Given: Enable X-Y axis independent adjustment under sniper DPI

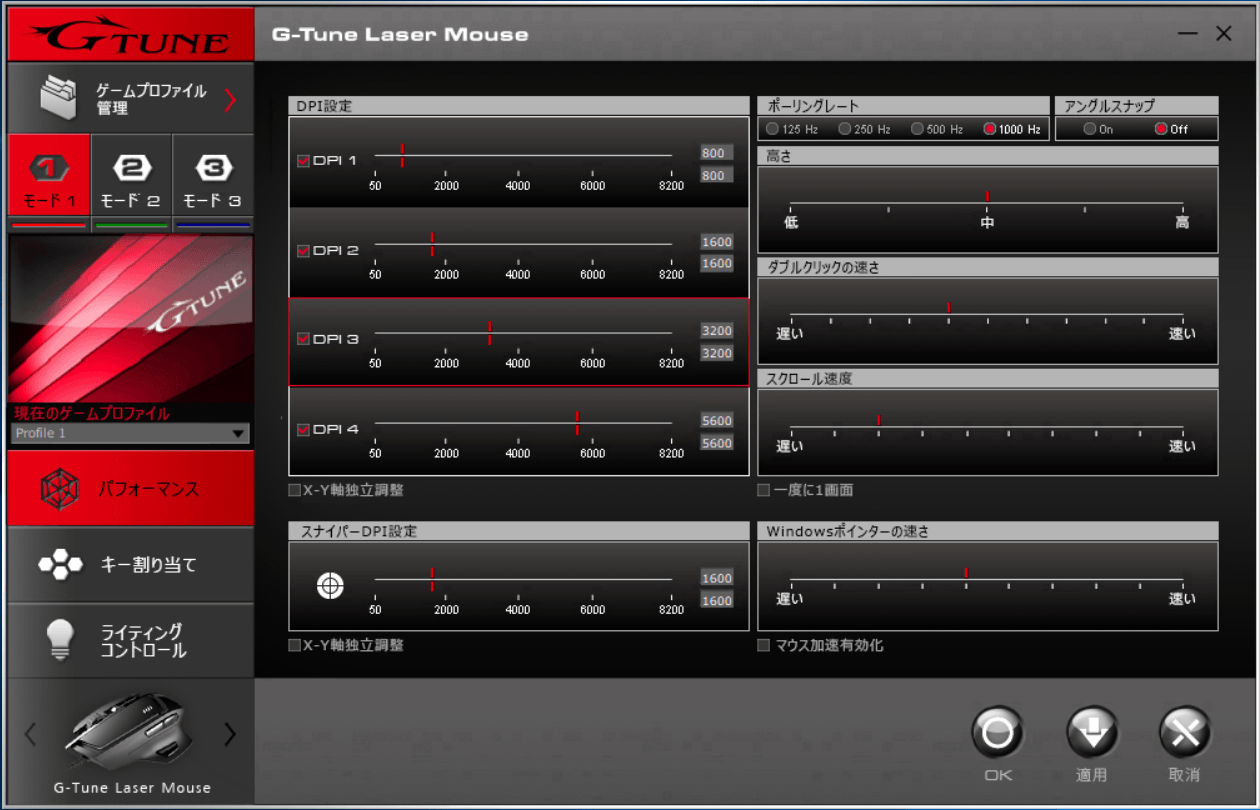Looking at the screenshot, I should coord(294,645).
